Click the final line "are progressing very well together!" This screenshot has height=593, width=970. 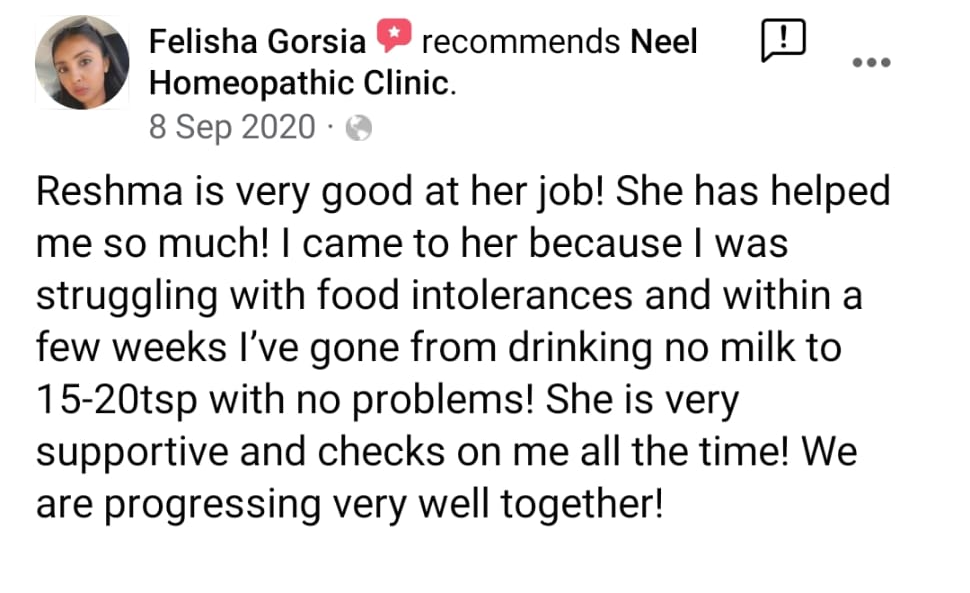[x=349, y=505]
